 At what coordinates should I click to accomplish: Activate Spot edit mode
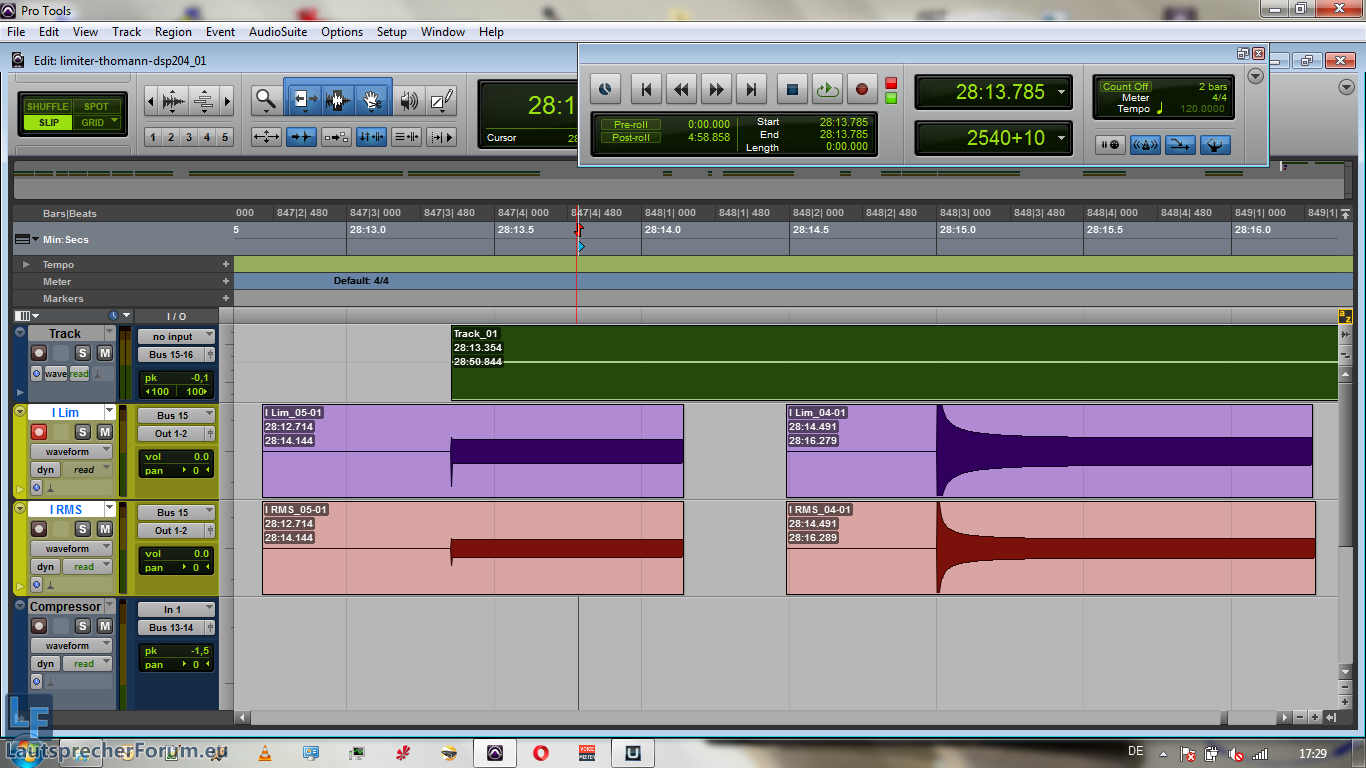point(96,106)
